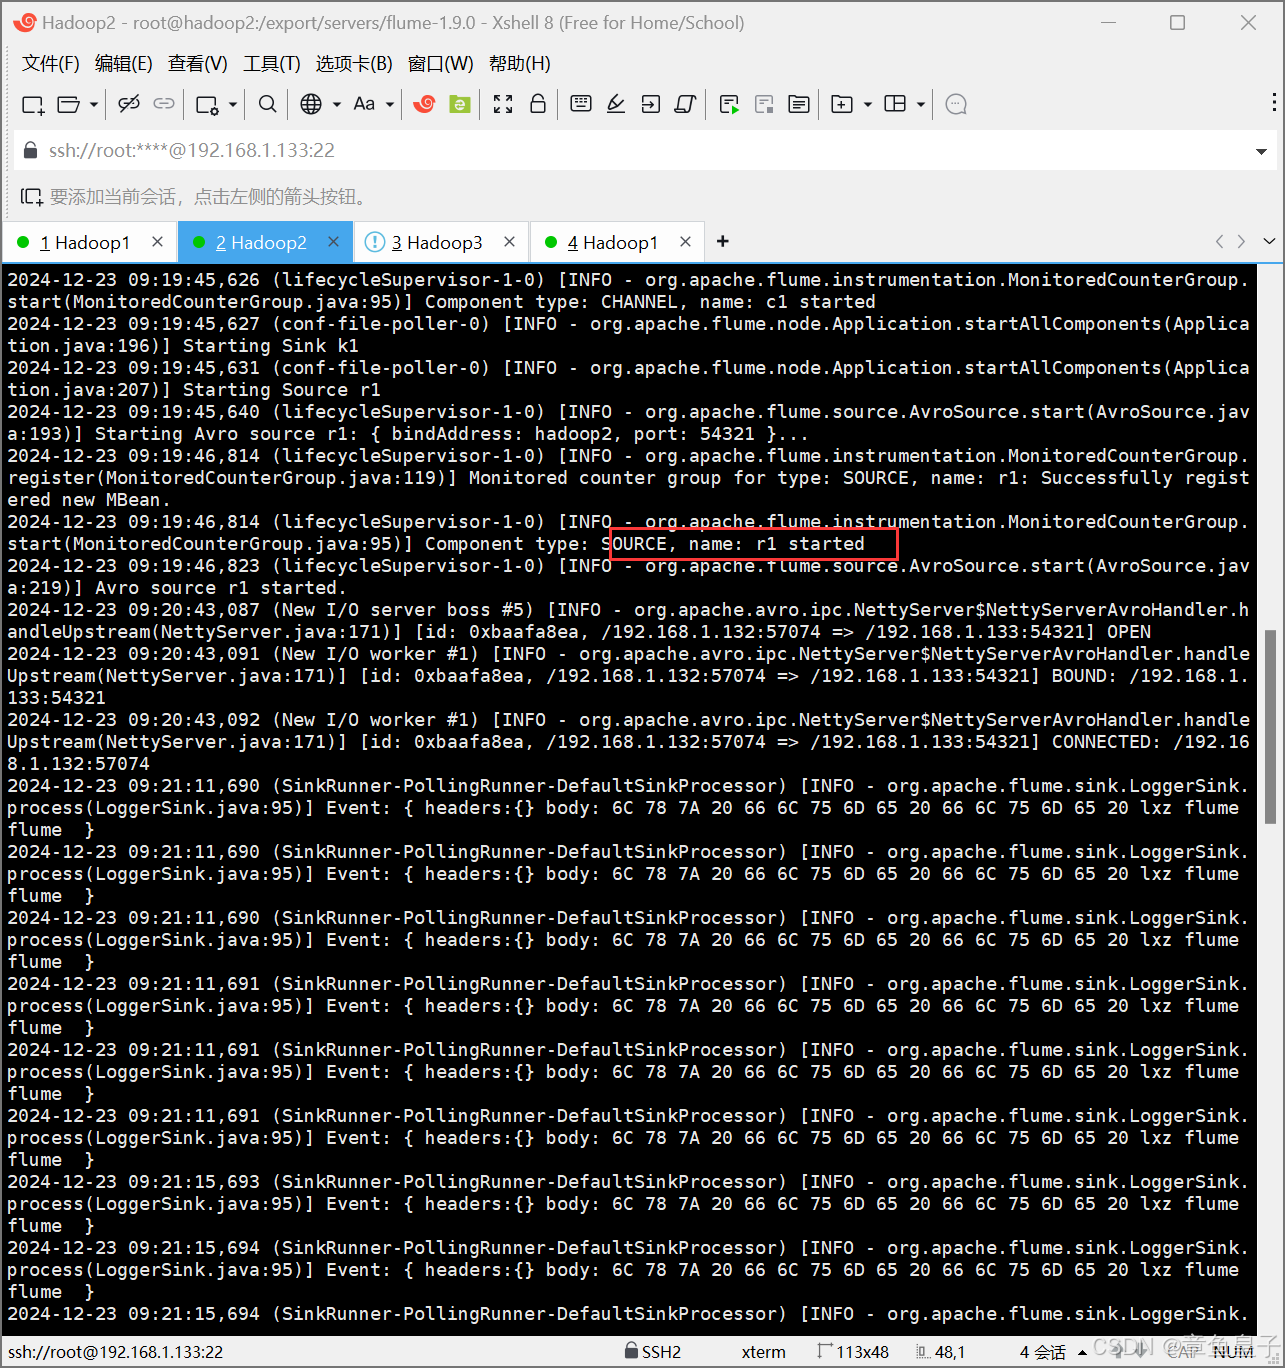Open the 编辑(E) menu
Viewport: 1285px width, 1368px height.
tap(123, 64)
